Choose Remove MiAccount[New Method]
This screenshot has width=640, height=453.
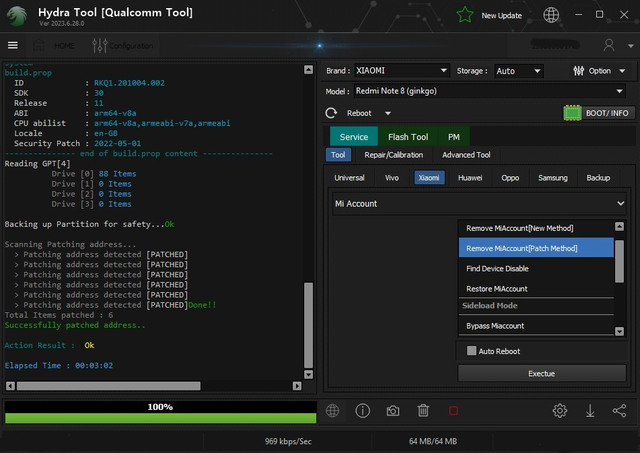click(x=536, y=228)
